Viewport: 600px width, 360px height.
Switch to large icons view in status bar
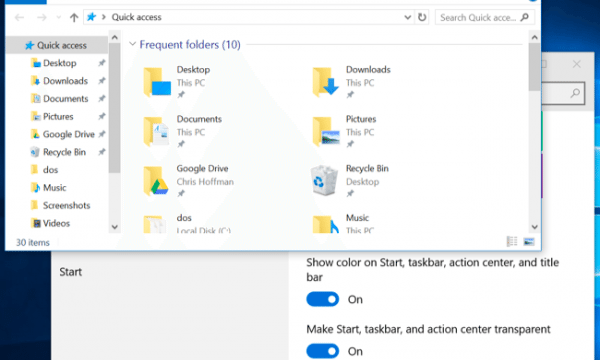coord(529,241)
